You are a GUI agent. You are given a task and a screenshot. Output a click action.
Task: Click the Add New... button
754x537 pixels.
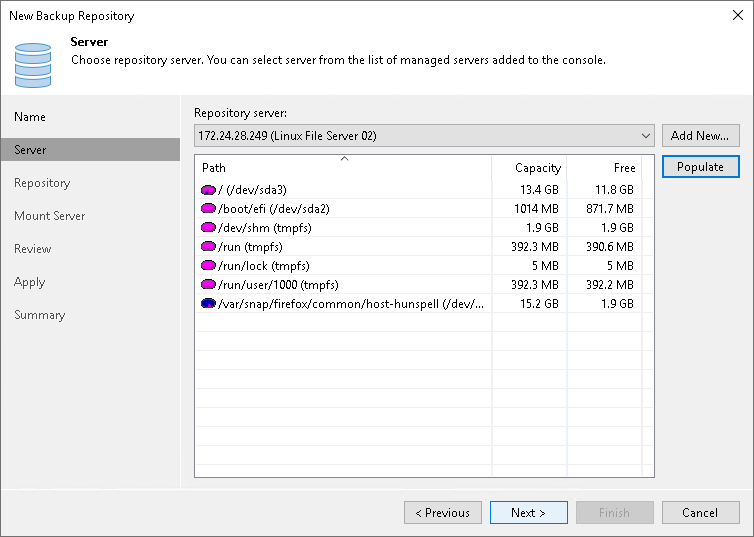point(700,135)
